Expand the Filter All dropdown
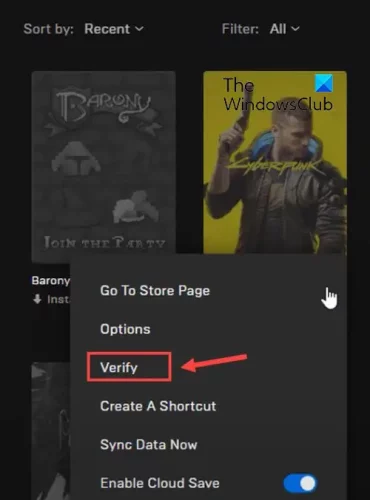 pyautogui.click(x=285, y=29)
